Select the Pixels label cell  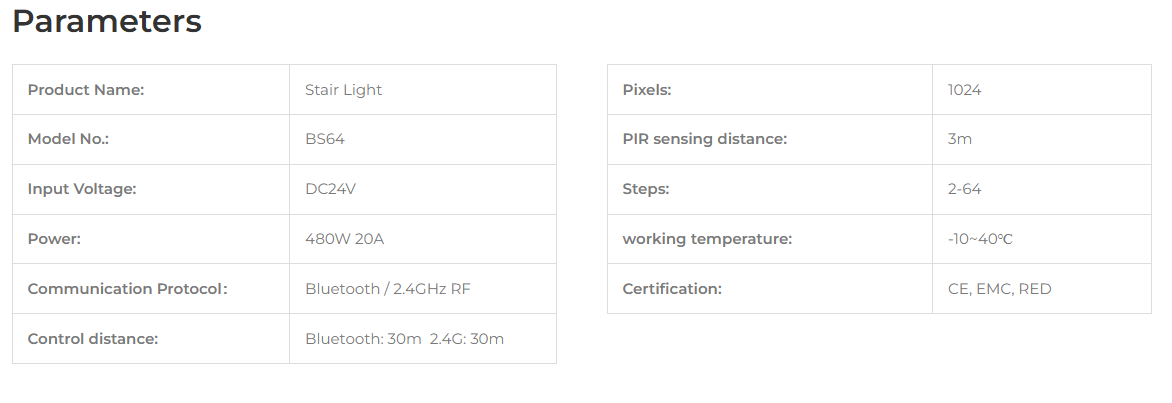(770, 90)
